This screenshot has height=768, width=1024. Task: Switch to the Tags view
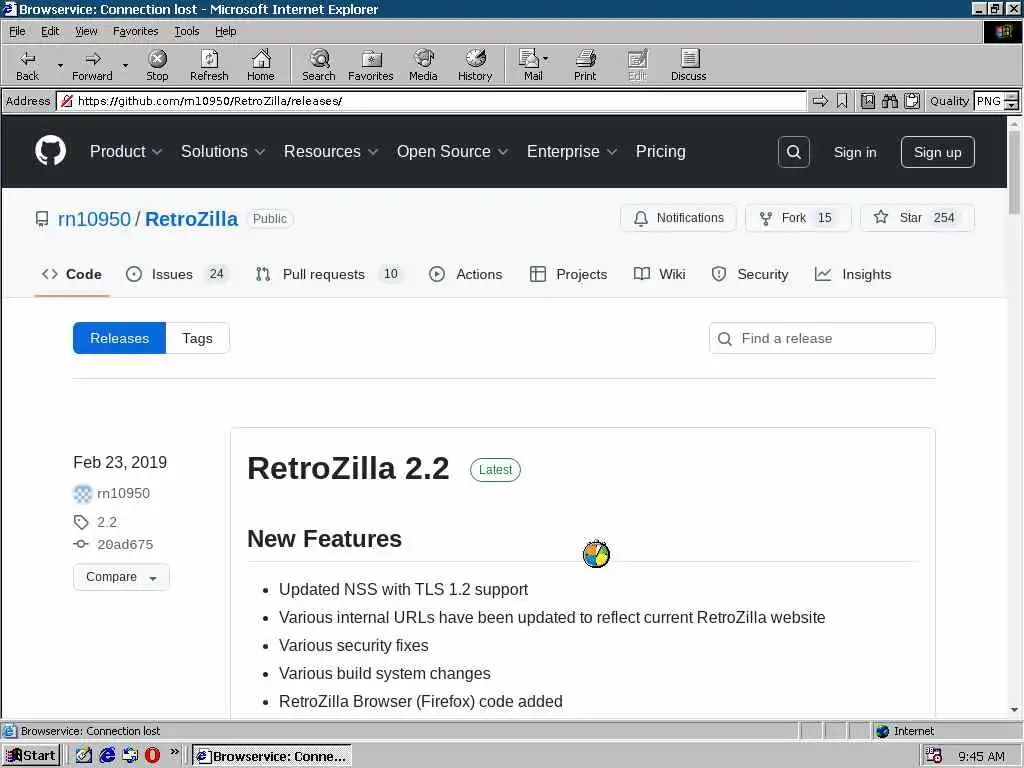197,338
